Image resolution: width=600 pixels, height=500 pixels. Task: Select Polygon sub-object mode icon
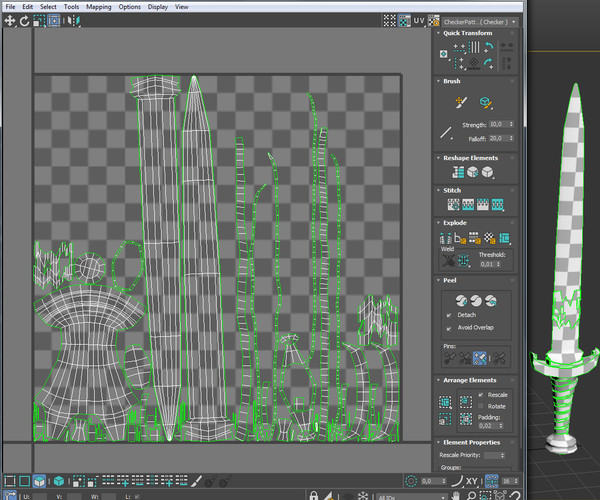pyautogui.click(x=39, y=481)
